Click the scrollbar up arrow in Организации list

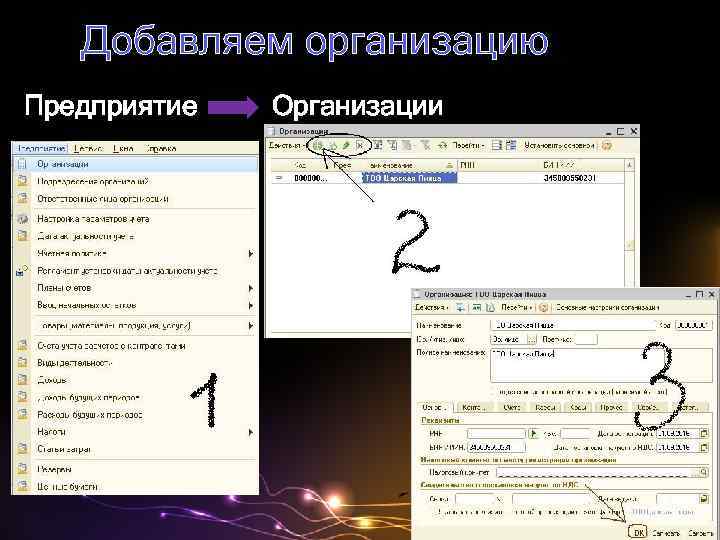629,165
